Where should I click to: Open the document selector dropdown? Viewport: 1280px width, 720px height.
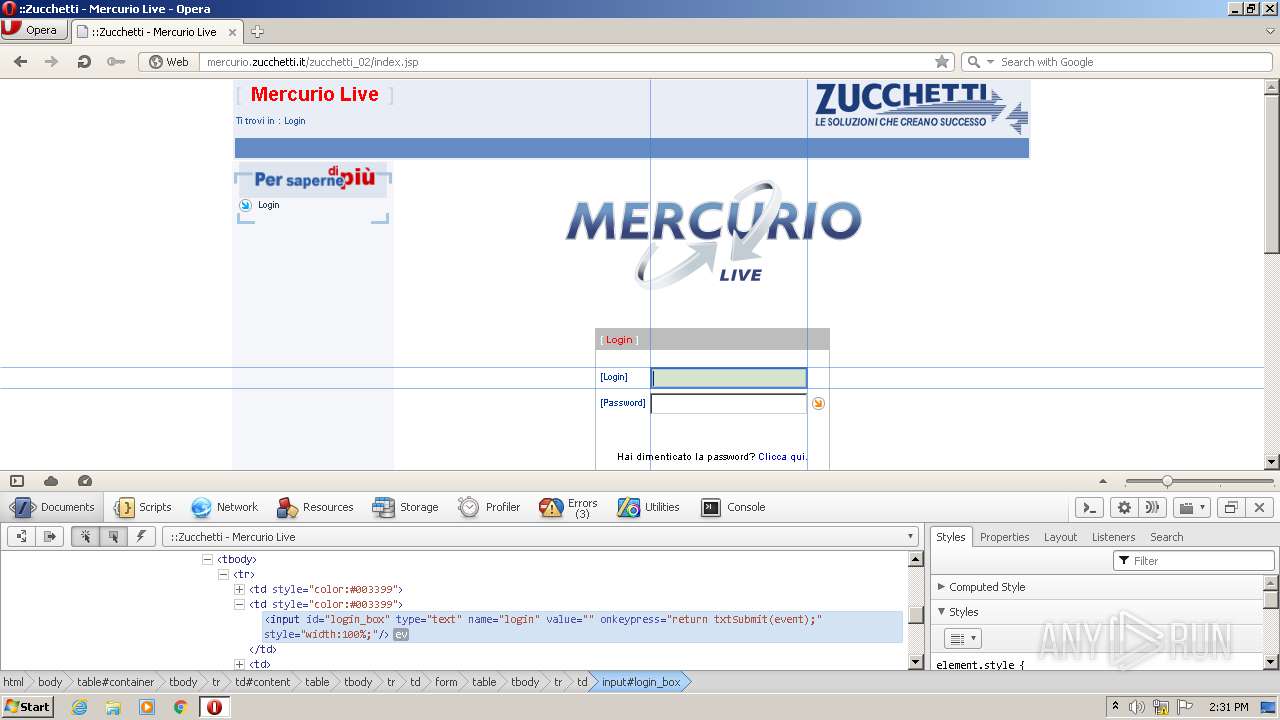tap(540, 537)
